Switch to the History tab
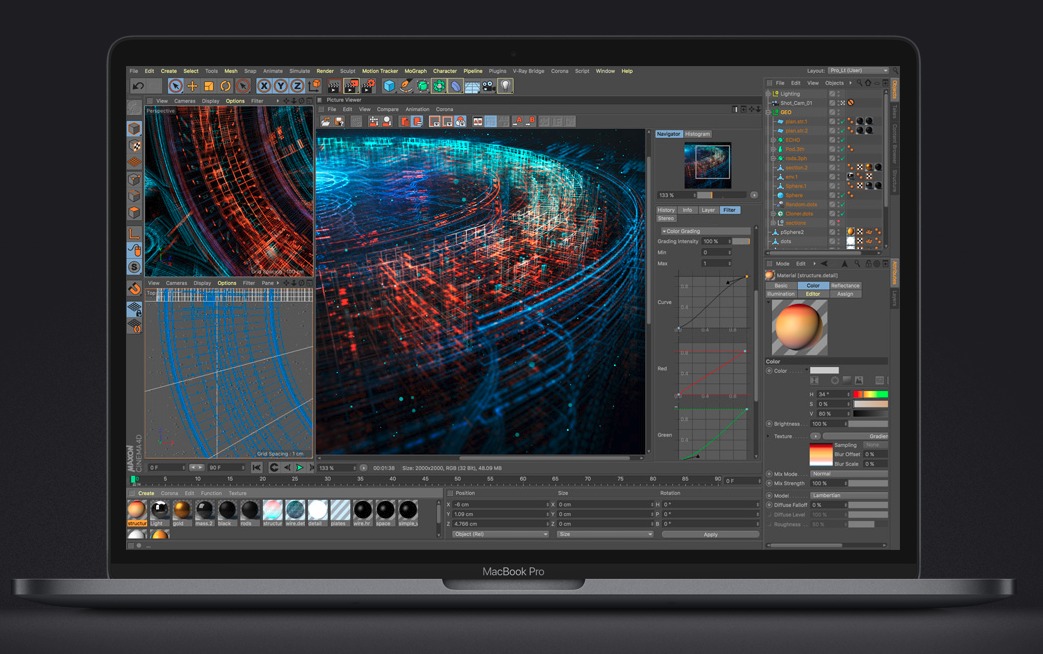The height and width of the screenshot is (654, 1043). [x=666, y=210]
